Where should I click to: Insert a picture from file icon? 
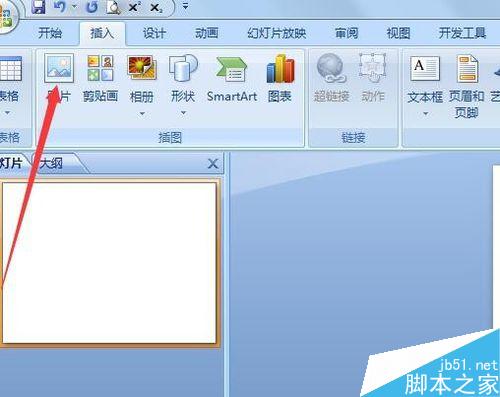click(x=59, y=69)
